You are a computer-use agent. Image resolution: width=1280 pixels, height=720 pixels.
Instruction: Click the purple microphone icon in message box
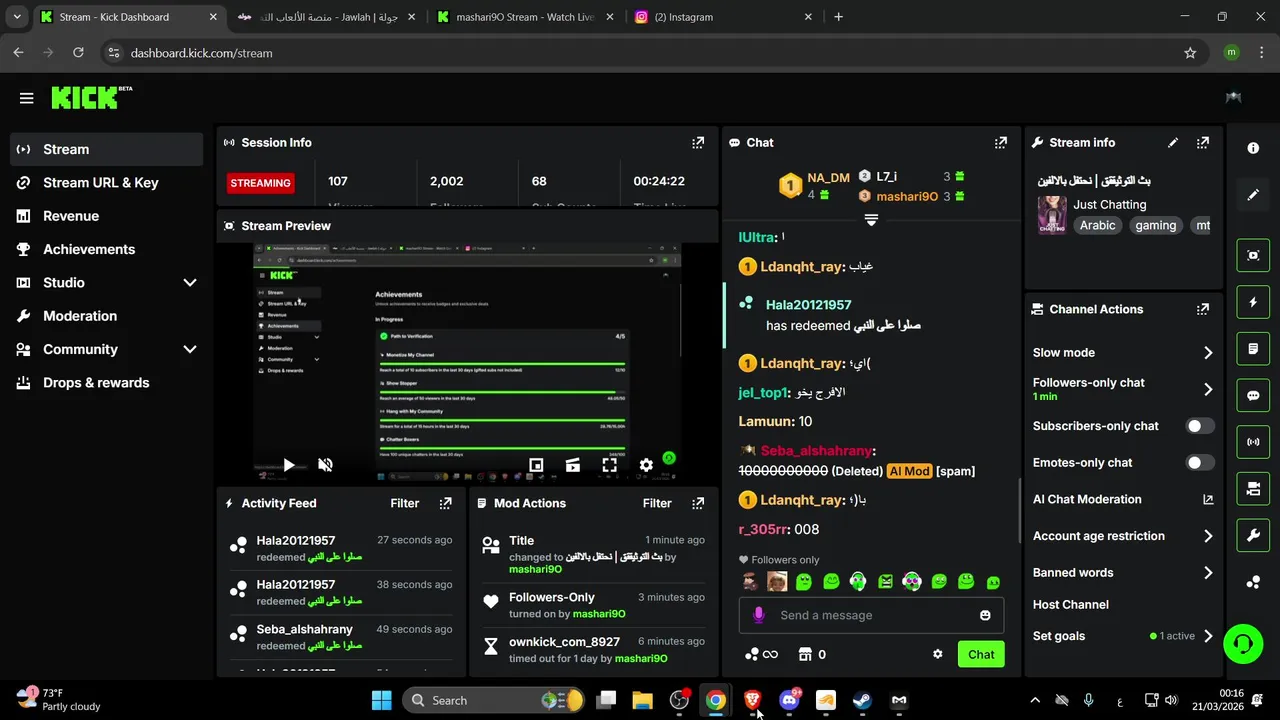pyautogui.click(x=759, y=615)
